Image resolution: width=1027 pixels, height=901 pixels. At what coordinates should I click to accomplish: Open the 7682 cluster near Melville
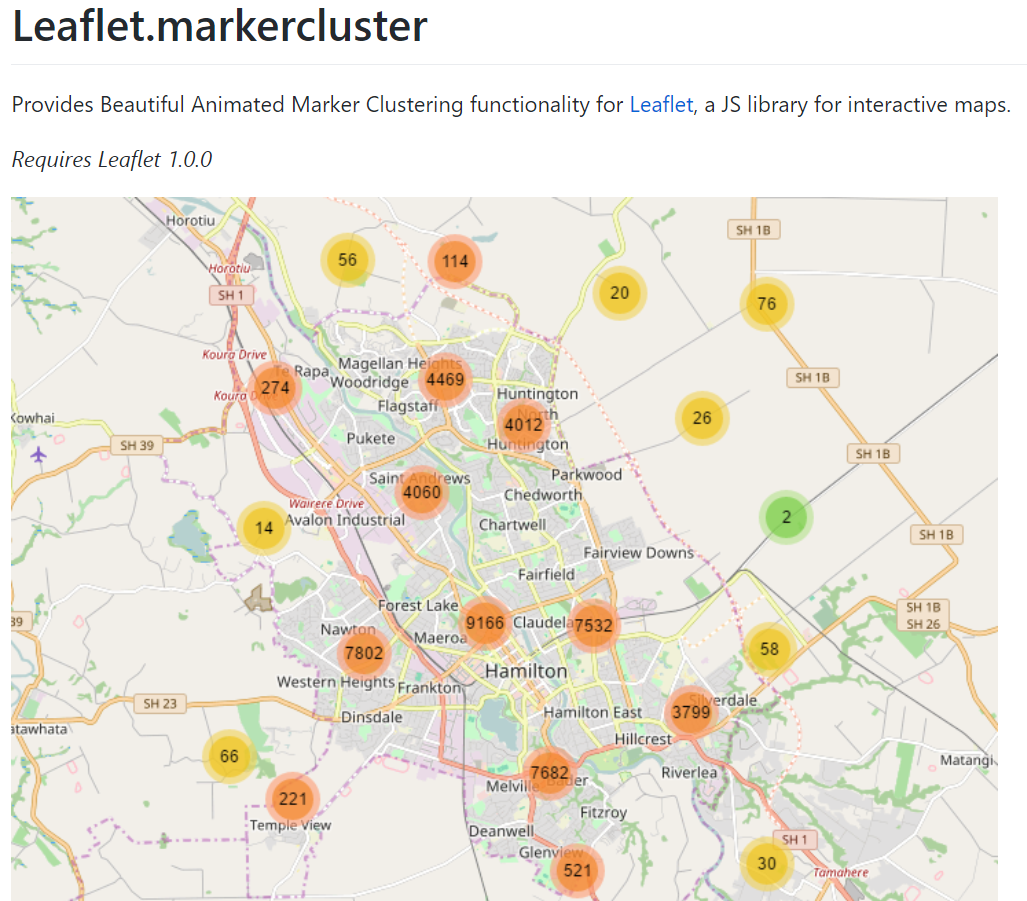[x=550, y=773]
